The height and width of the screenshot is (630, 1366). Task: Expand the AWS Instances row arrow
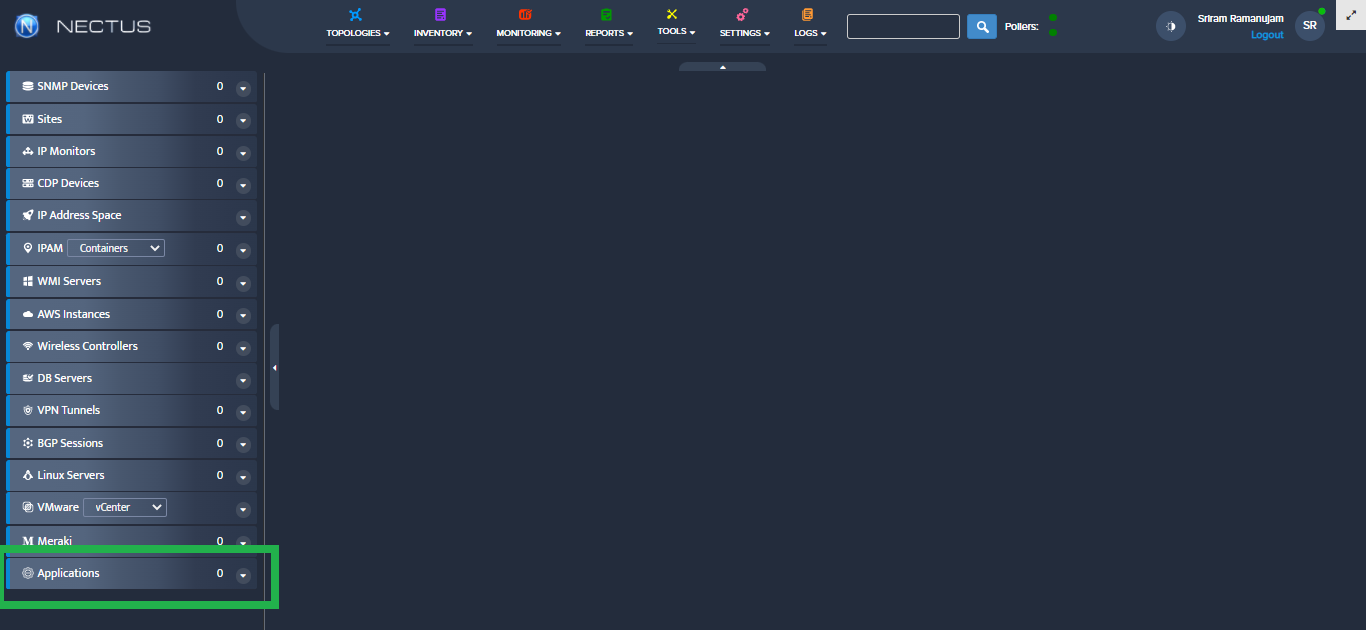point(243,316)
